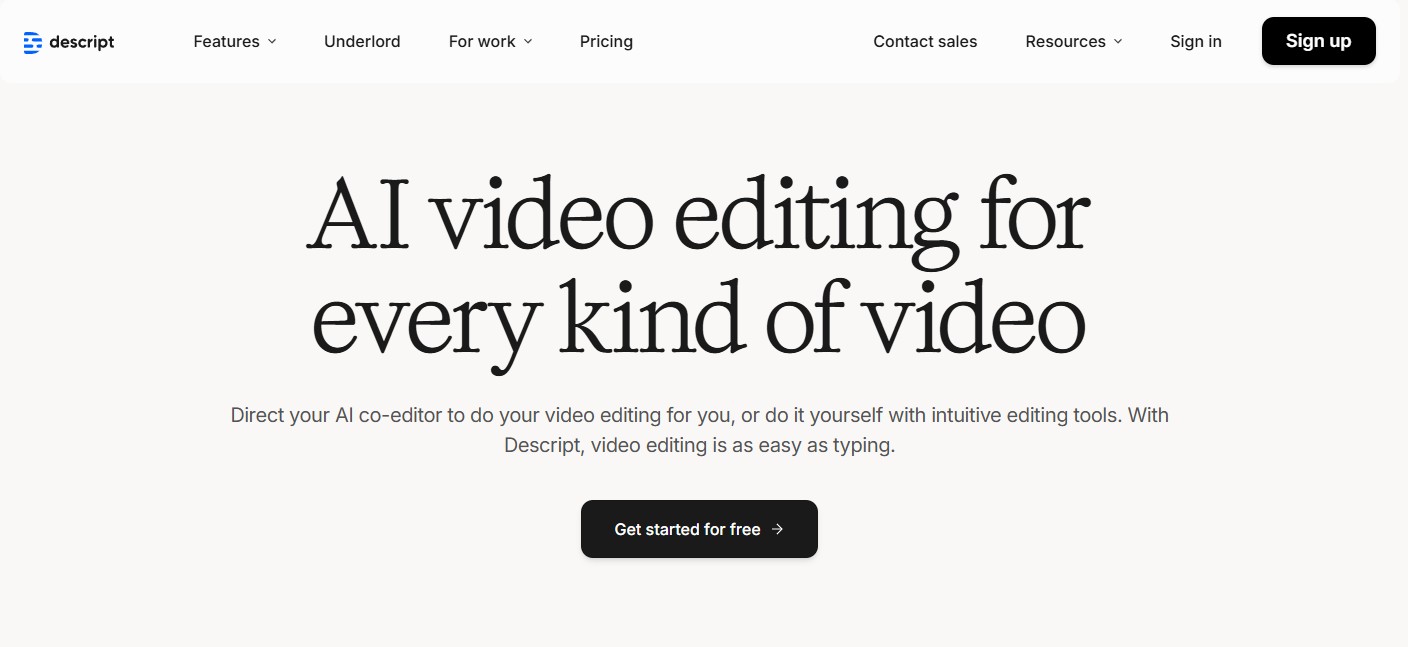Open the For work menu
The width and height of the screenshot is (1408, 647).
pyautogui.click(x=482, y=42)
